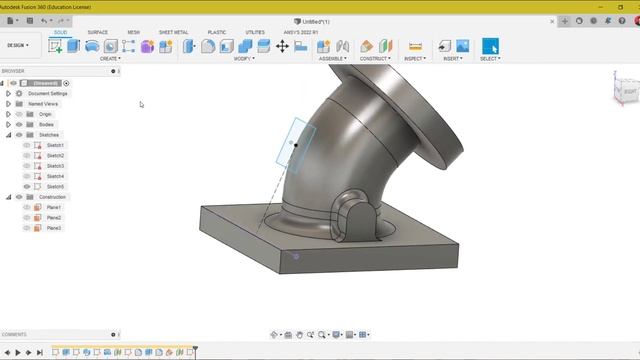Open the Construct dropdown menu

(x=375, y=59)
